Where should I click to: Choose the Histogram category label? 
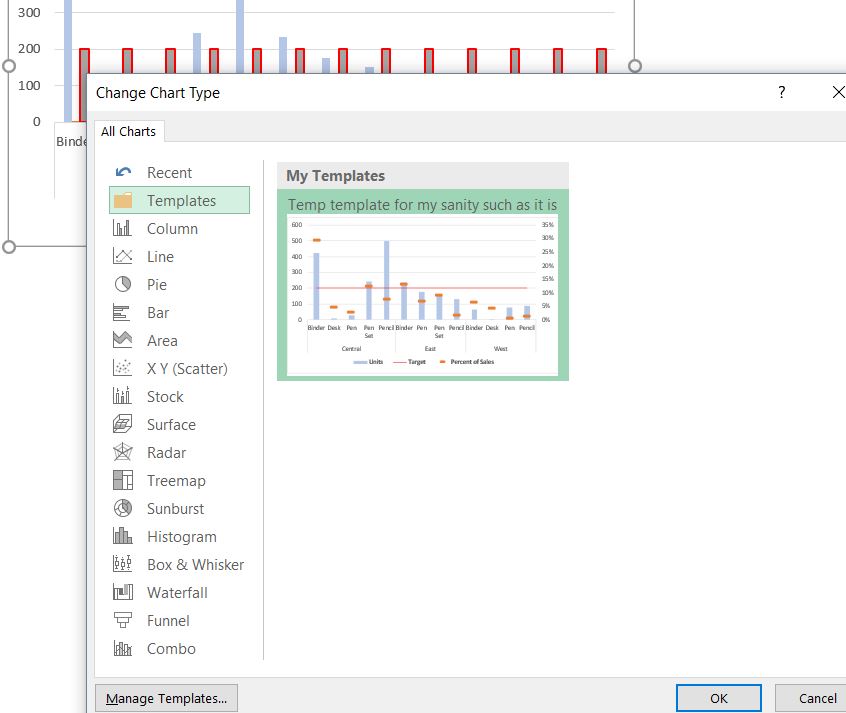pos(181,537)
